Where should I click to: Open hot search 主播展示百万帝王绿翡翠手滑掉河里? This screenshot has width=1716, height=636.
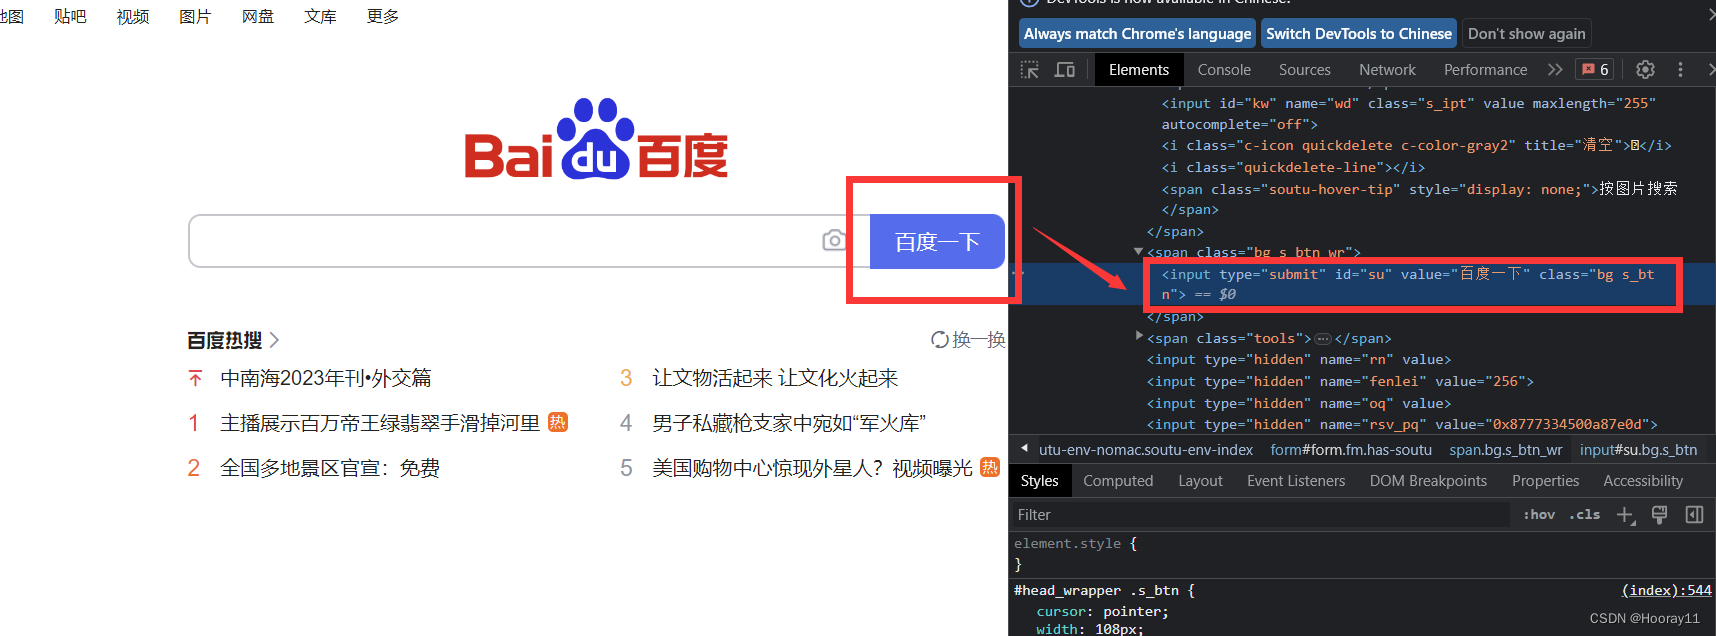click(380, 423)
